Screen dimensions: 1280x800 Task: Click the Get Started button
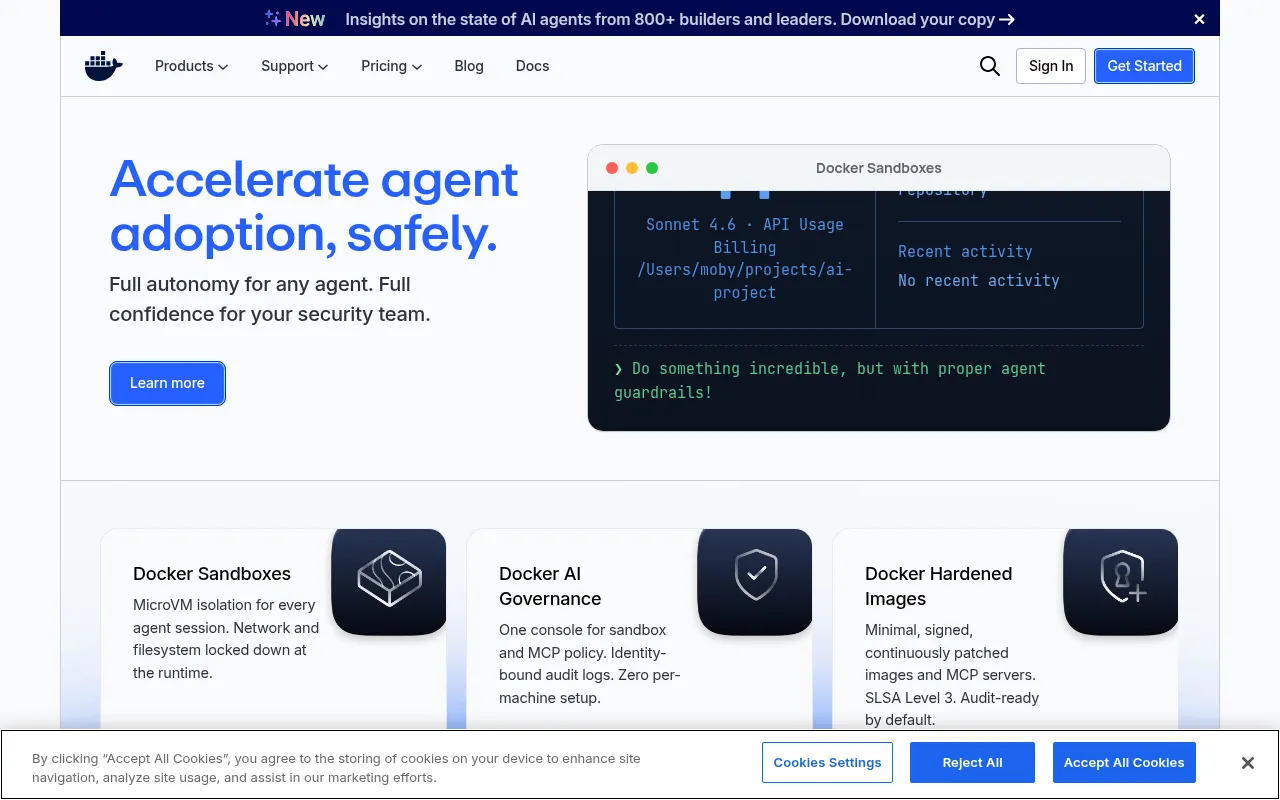pos(1144,66)
